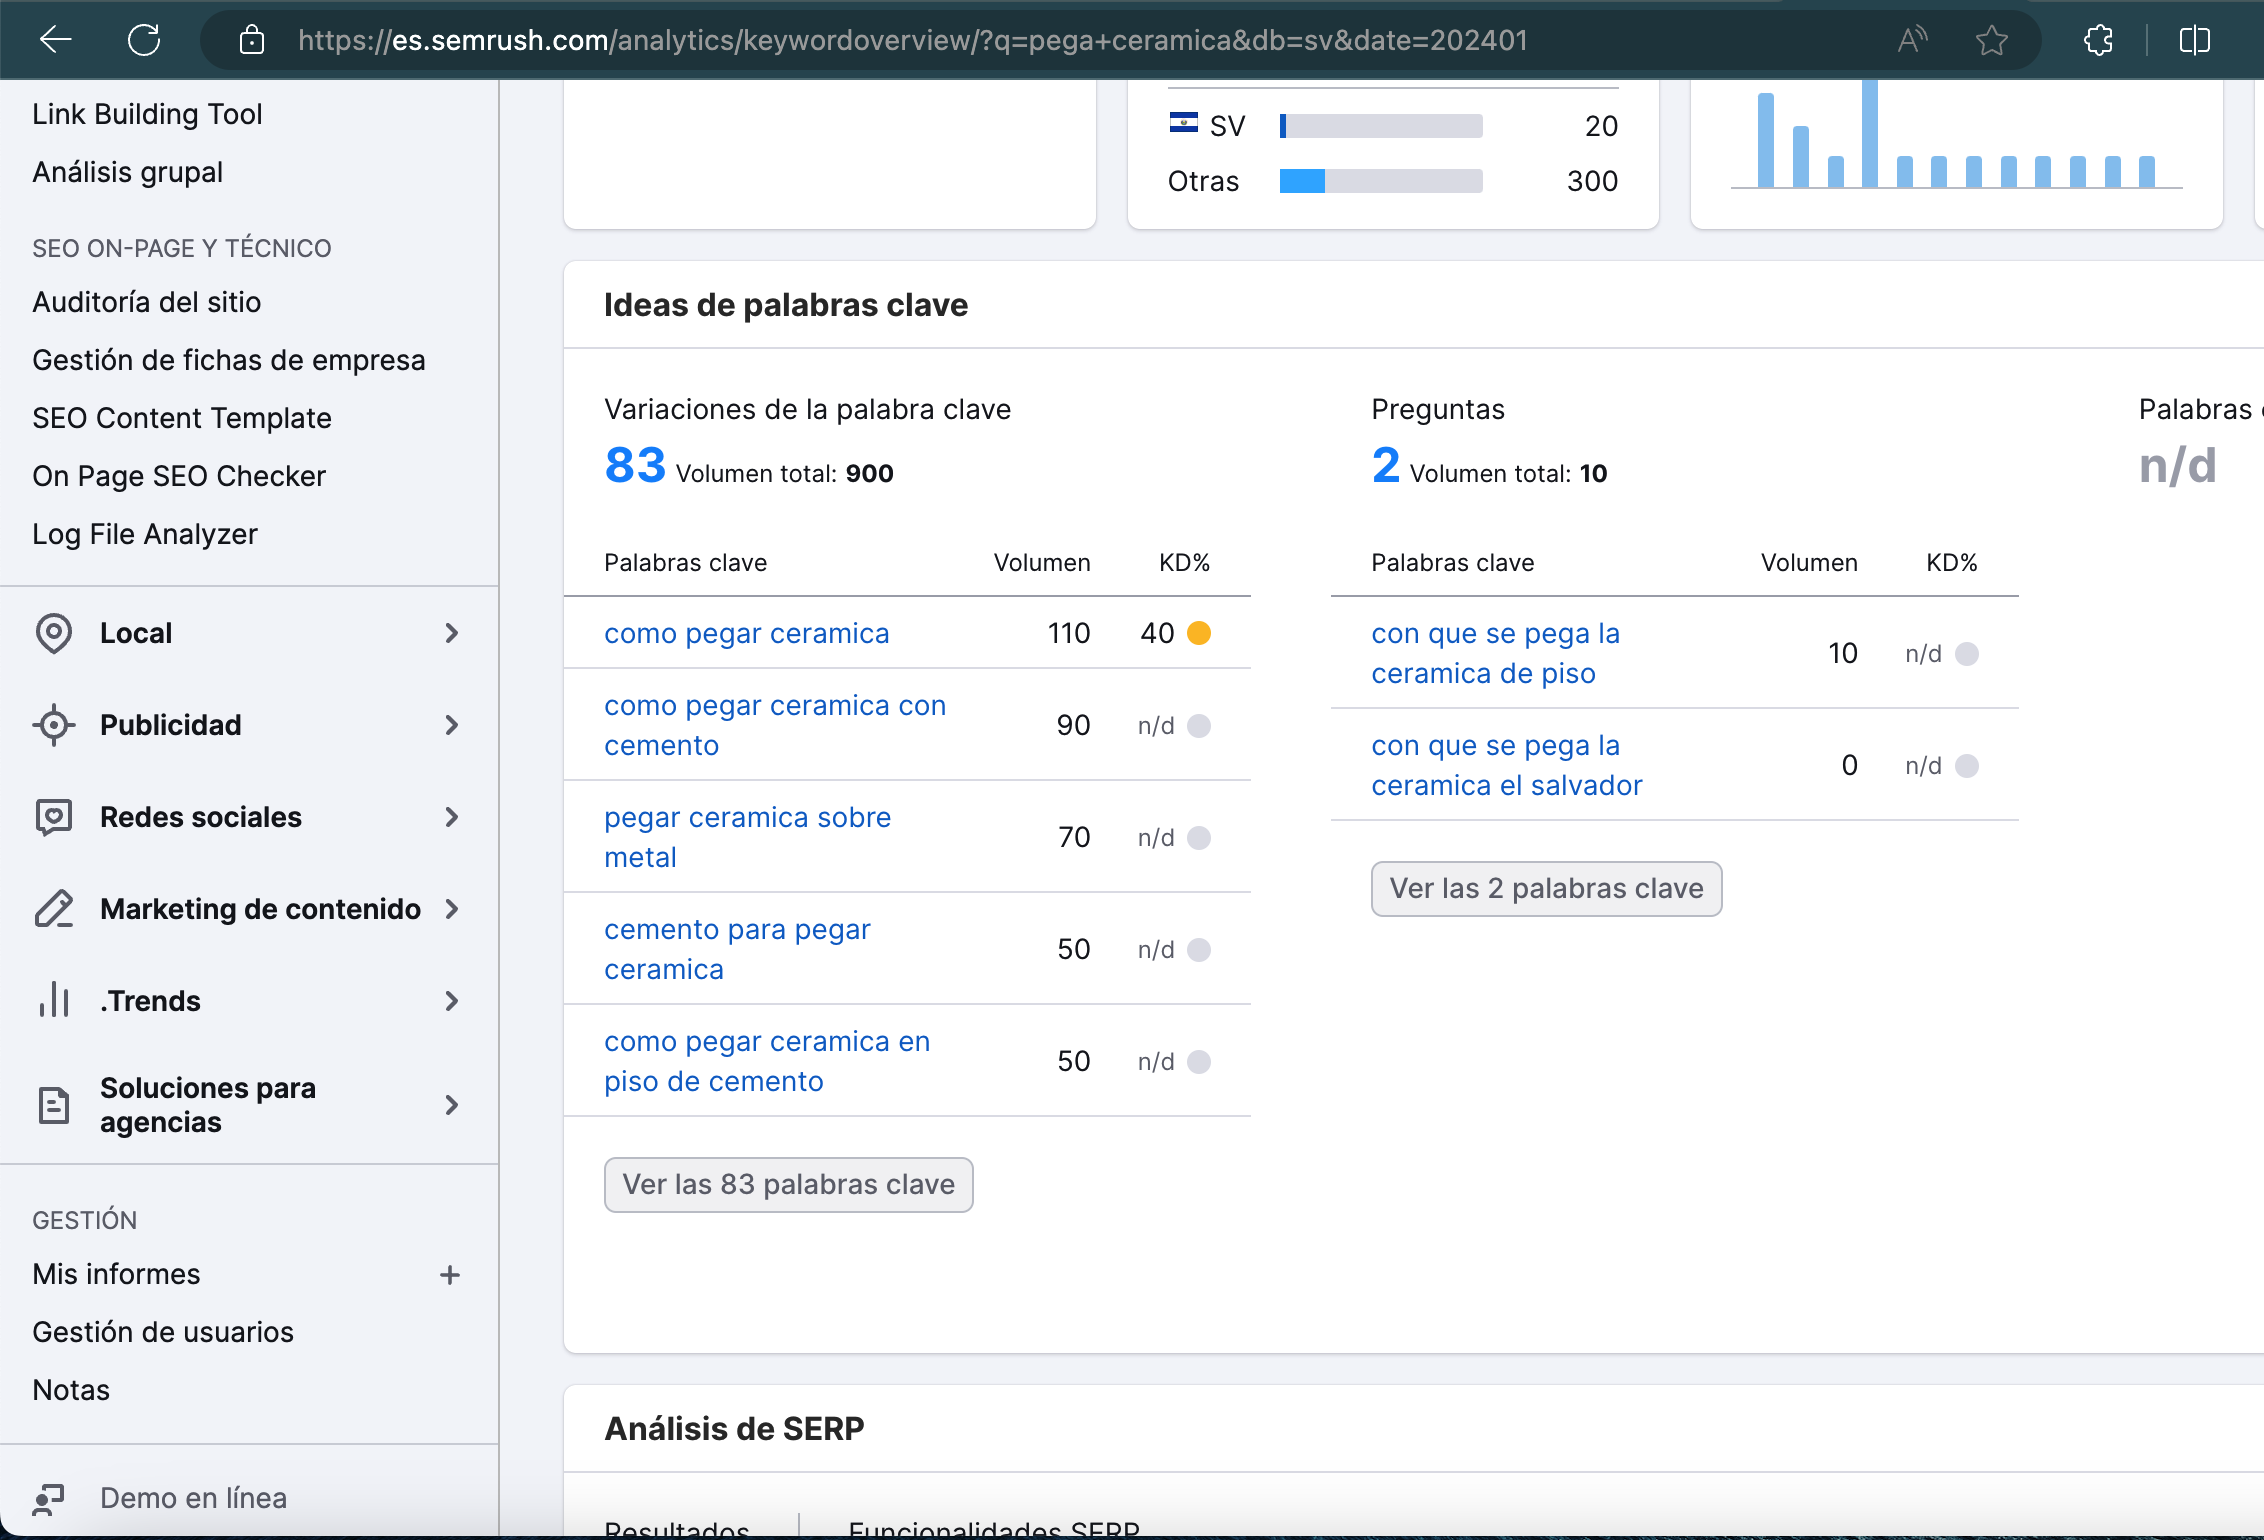2264x1540 pixels.
Task: Open keyword pegar ceramica sobre metal
Action: tap(747, 837)
